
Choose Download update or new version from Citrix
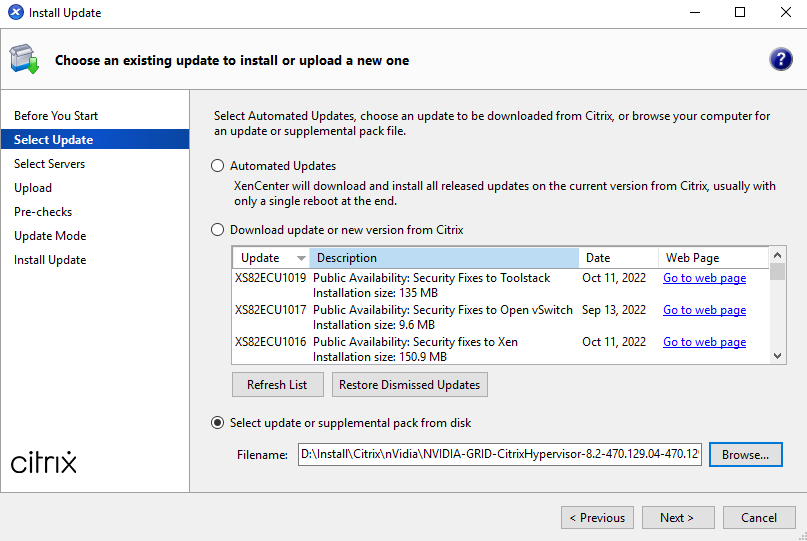coord(218,230)
